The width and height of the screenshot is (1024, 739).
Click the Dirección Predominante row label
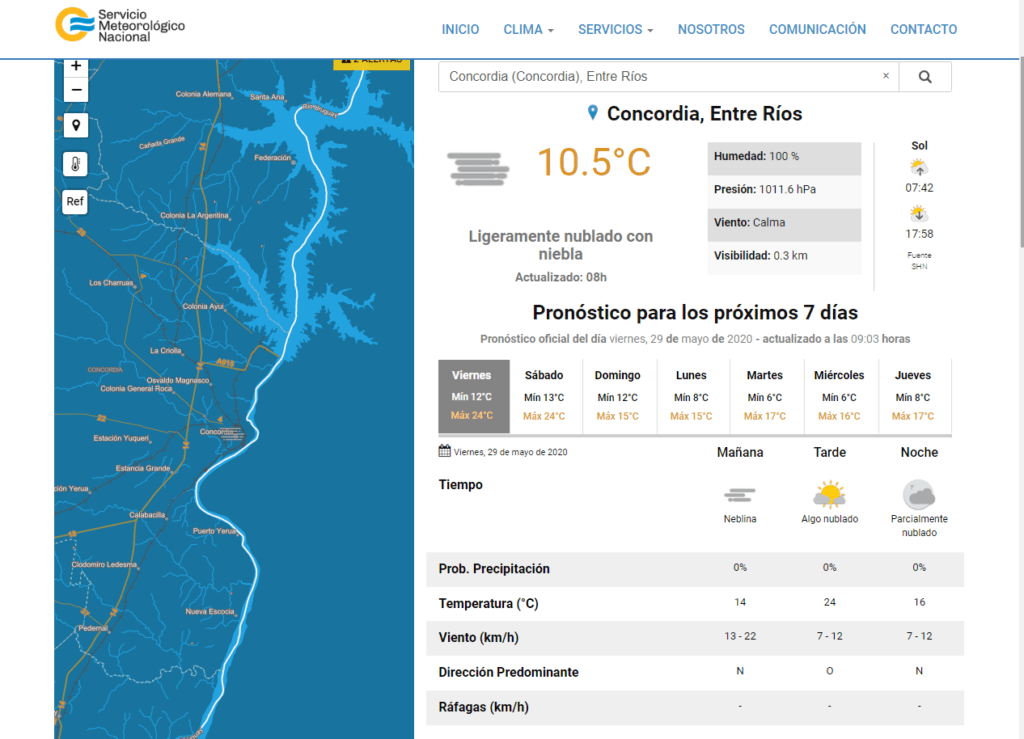tap(508, 672)
